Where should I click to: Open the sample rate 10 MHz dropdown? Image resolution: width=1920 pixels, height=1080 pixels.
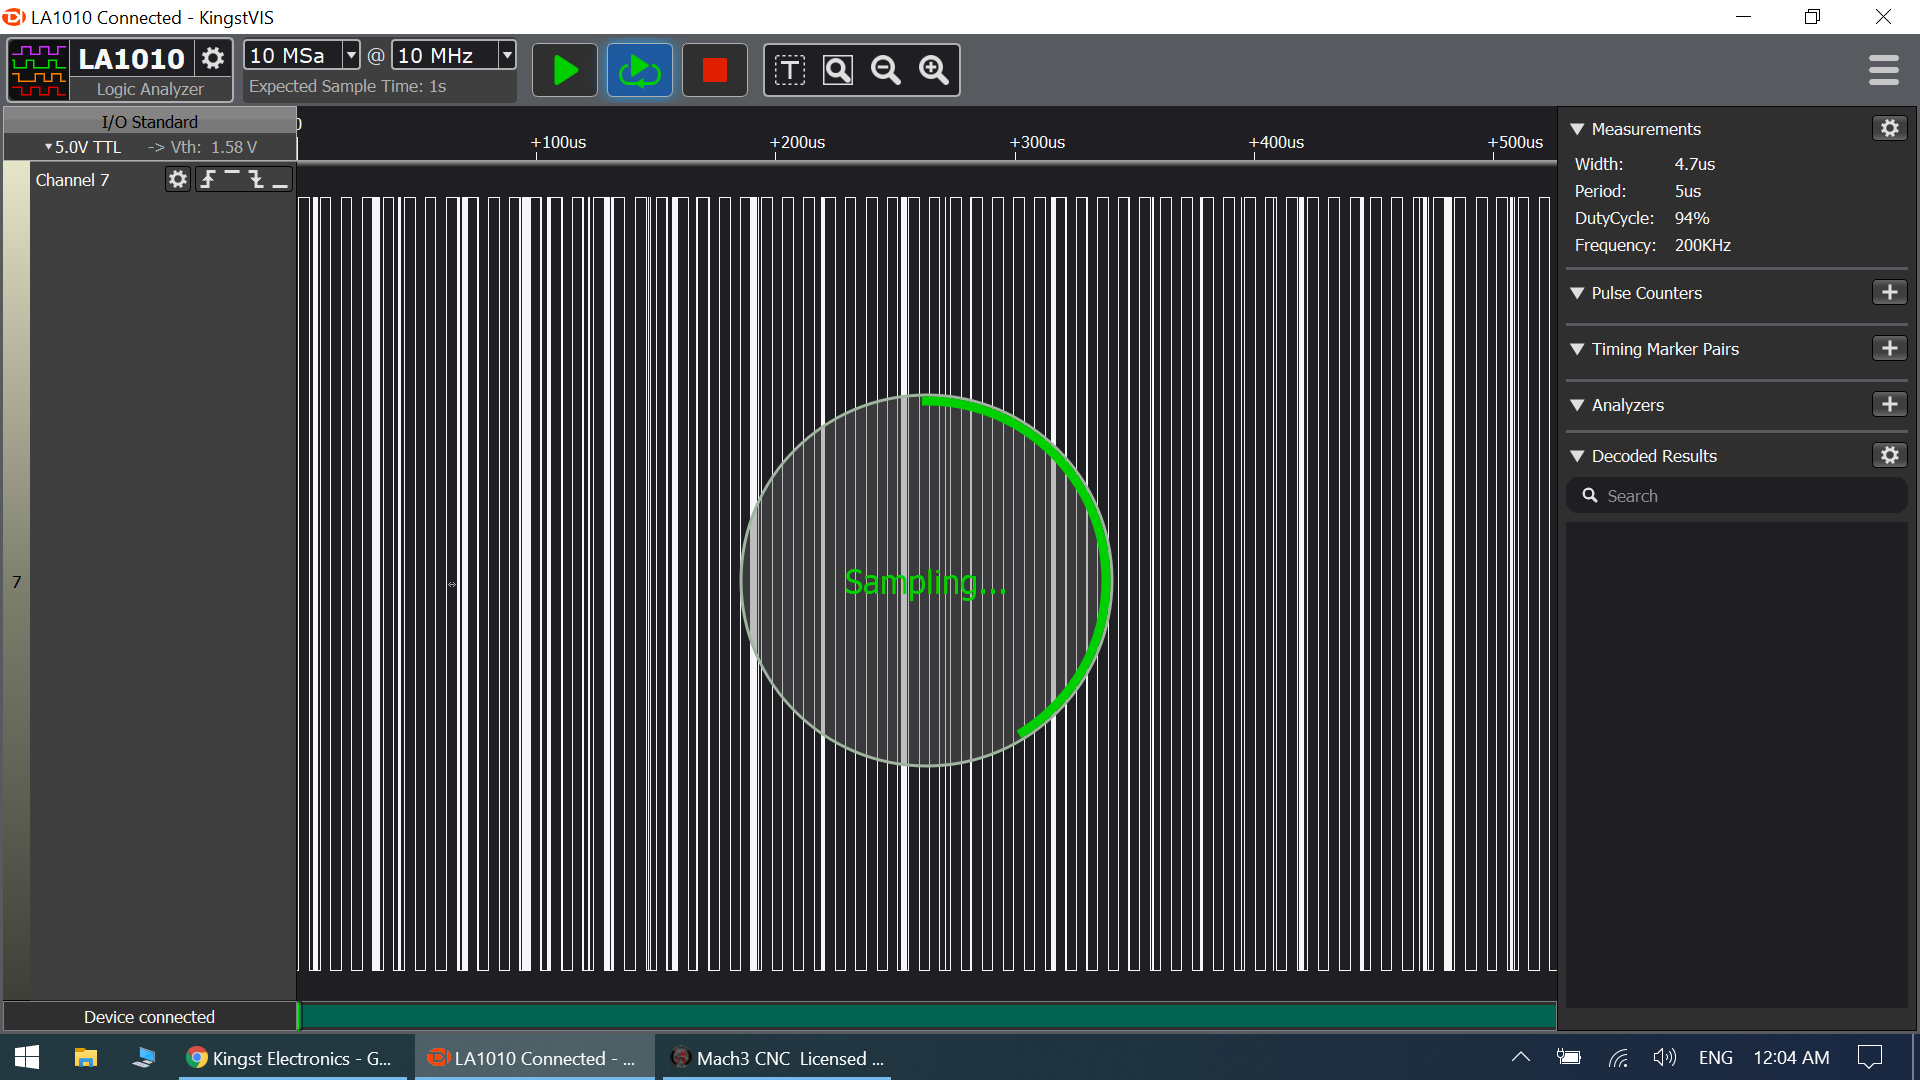pyautogui.click(x=507, y=55)
